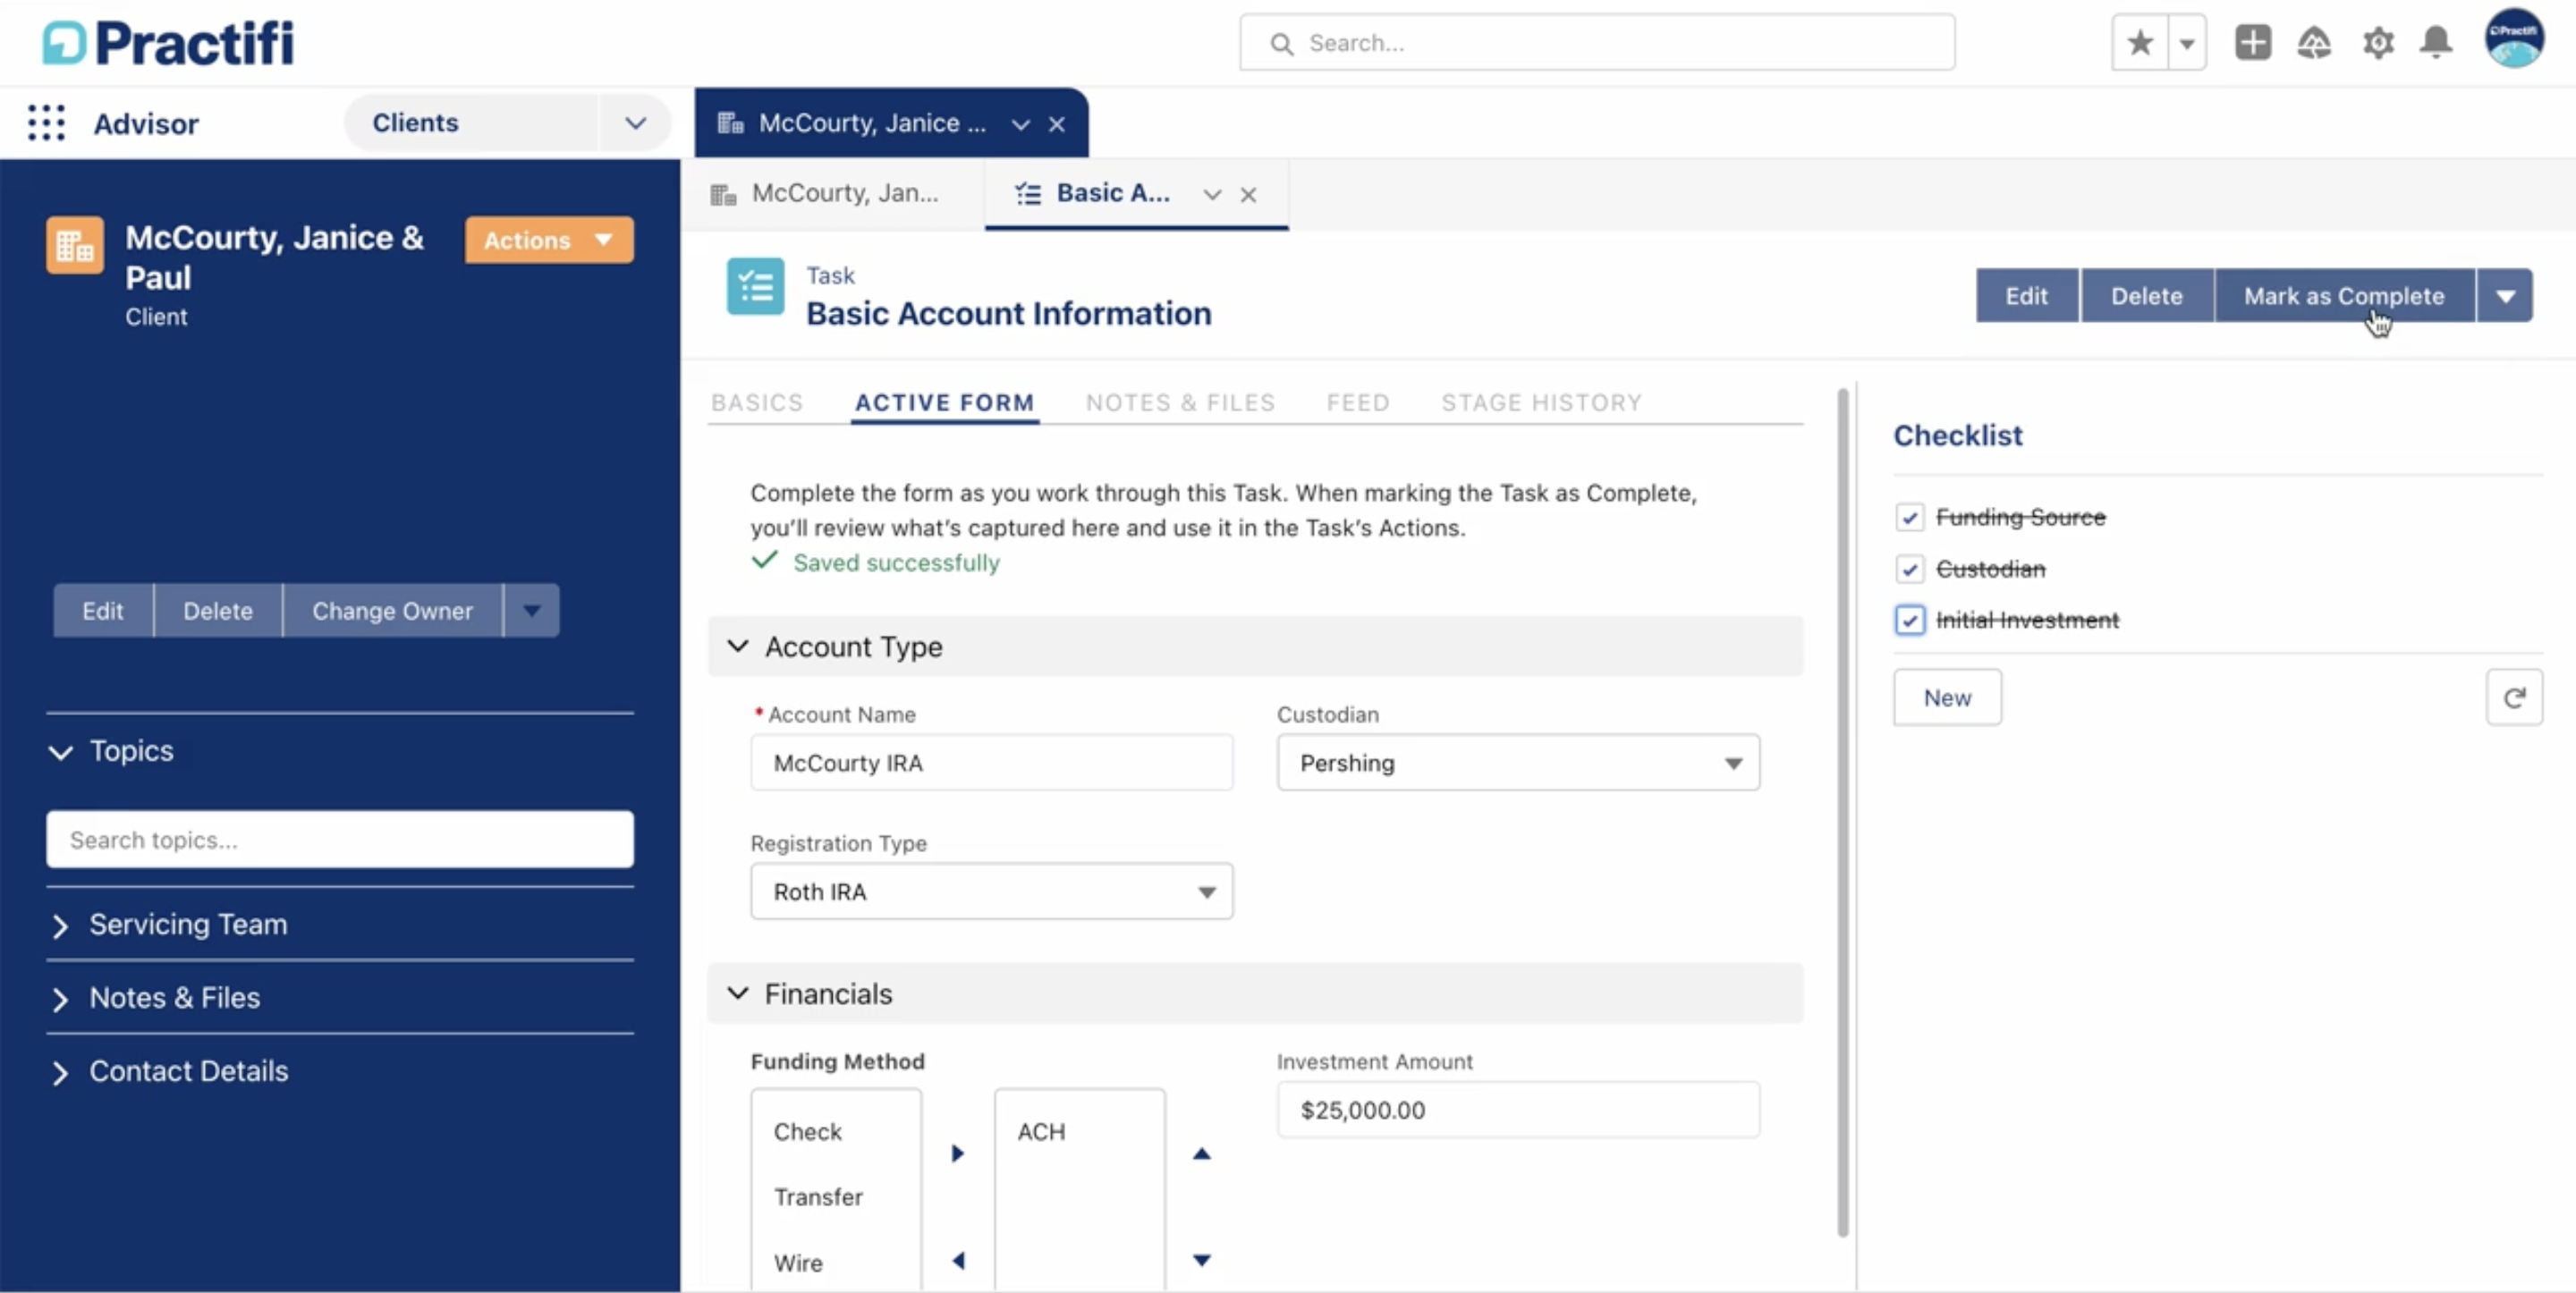Click Delete in the client sidebar
Screen dimensions: 2576x1293
(218, 611)
